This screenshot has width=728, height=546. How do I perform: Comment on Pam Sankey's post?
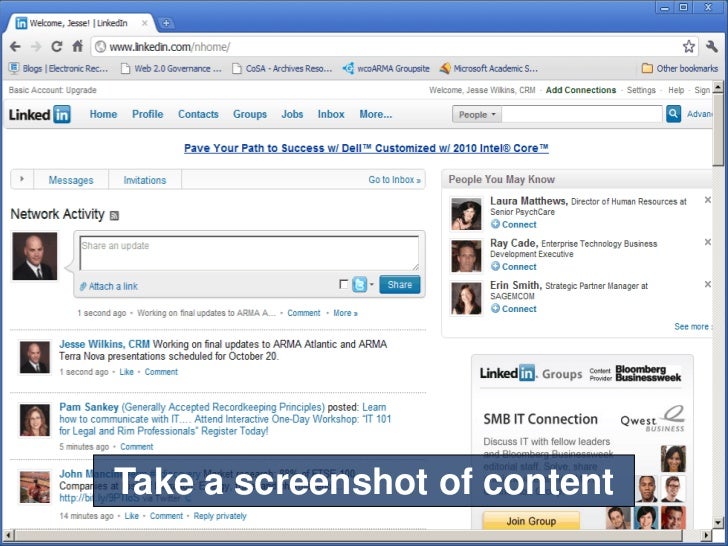tap(136, 447)
